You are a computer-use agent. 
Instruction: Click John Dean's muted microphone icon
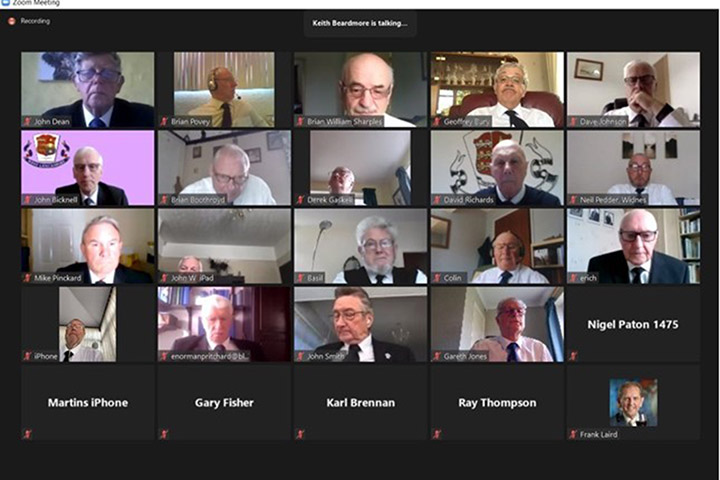[x=27, y=122]
